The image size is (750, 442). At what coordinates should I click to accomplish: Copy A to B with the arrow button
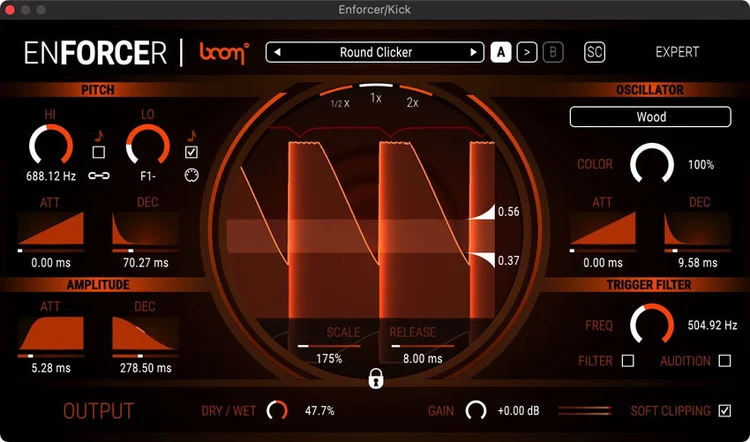coord(527,53)
